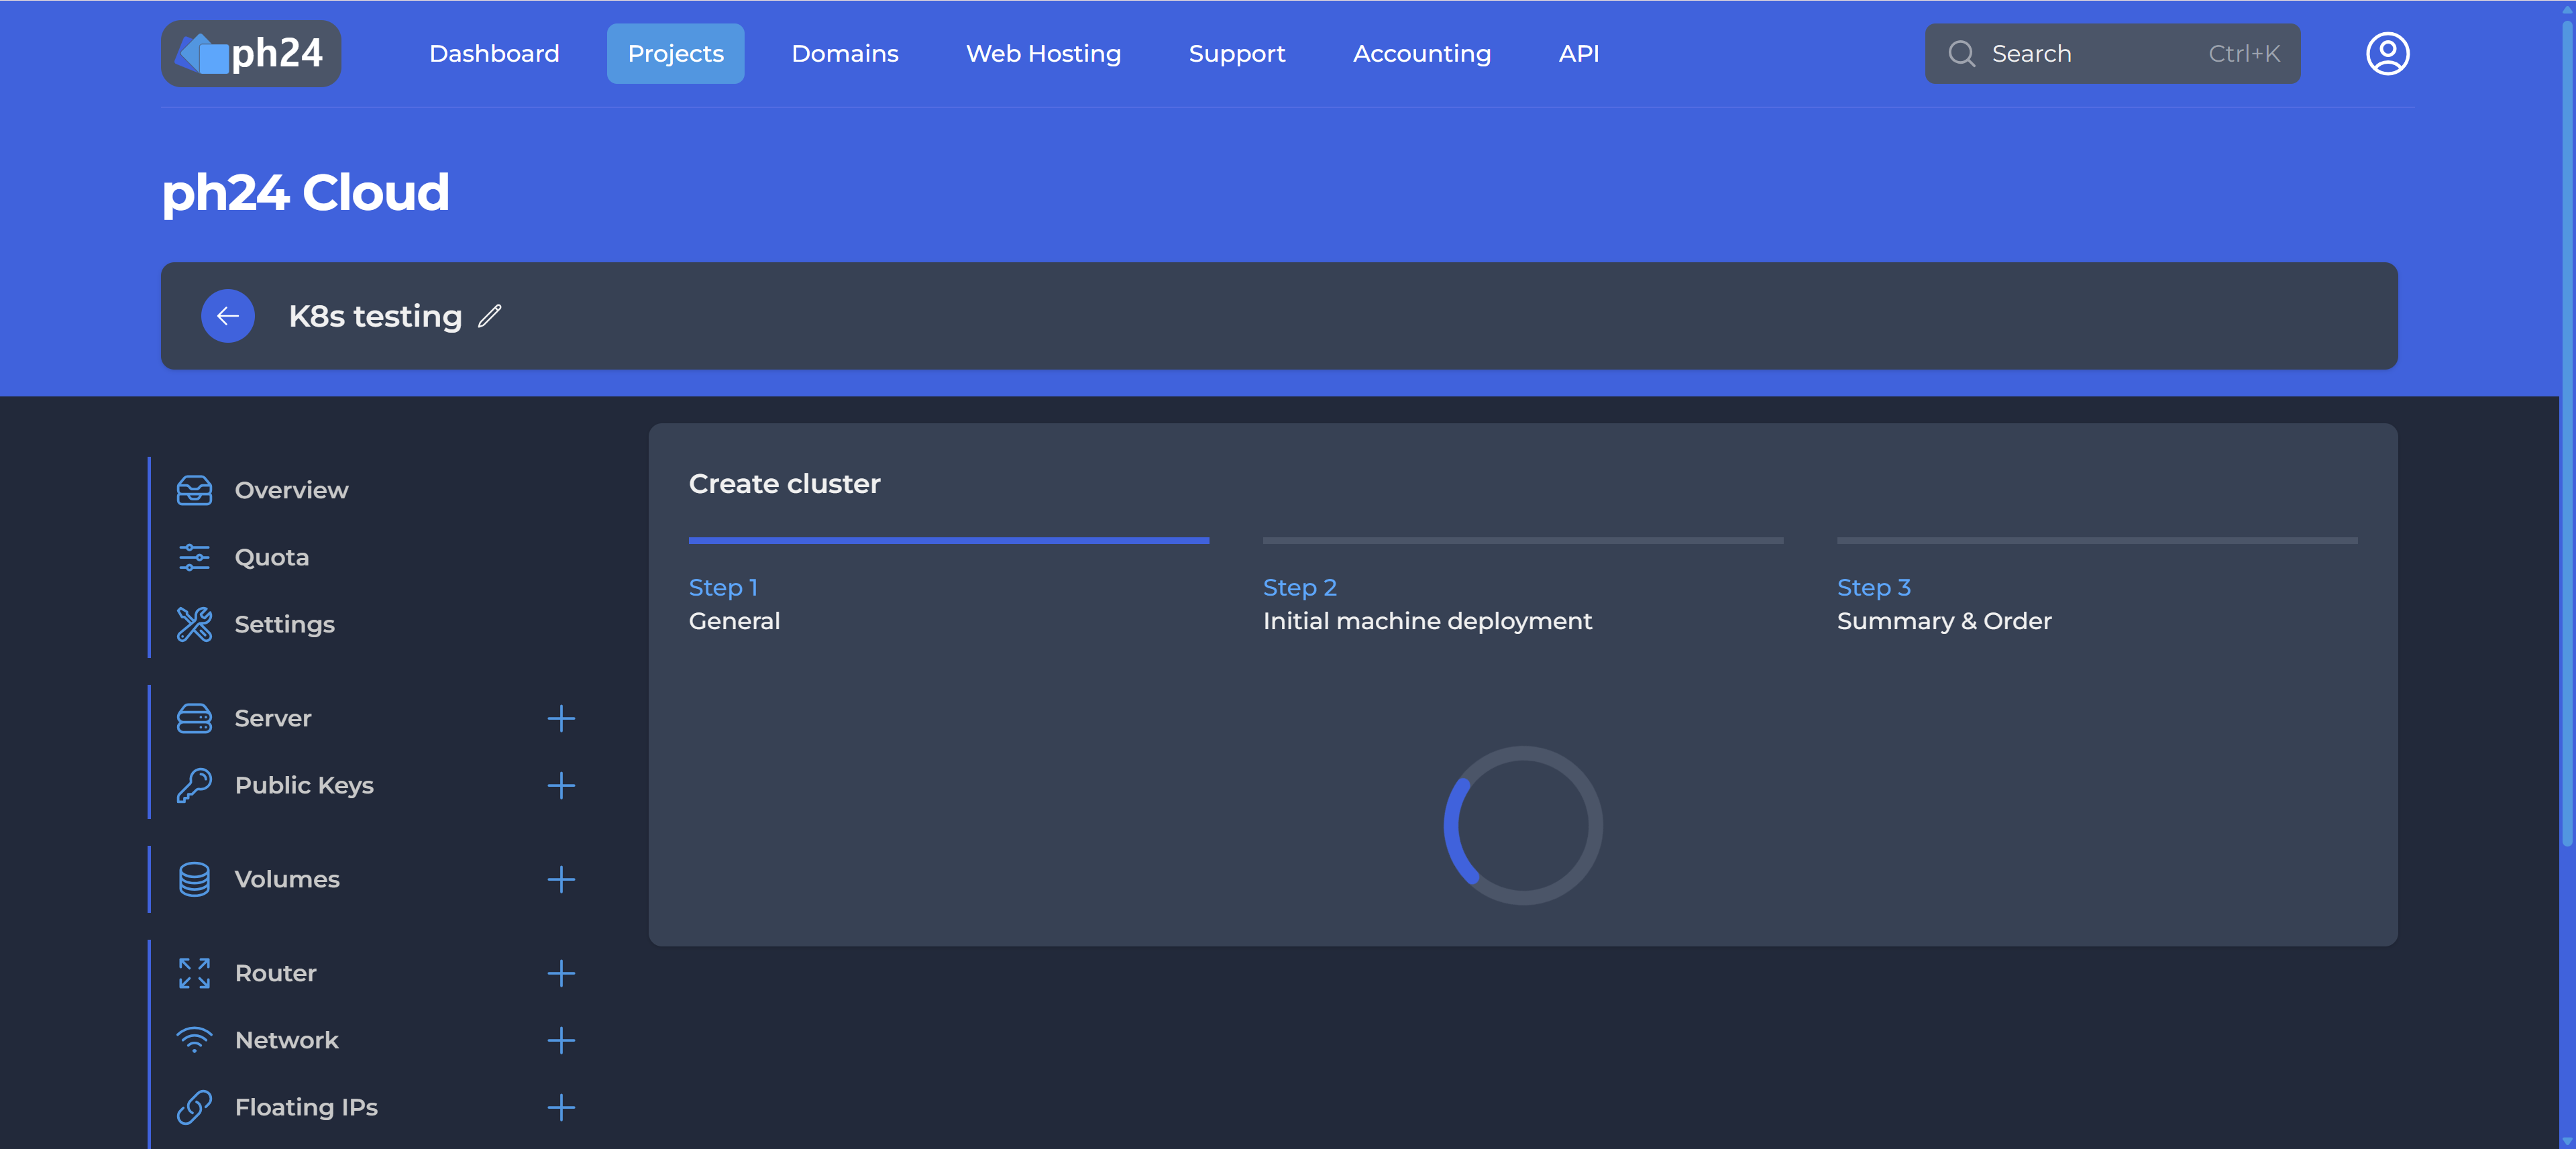
Task: Select Step 1 General
Action: (x=734, y=604)
